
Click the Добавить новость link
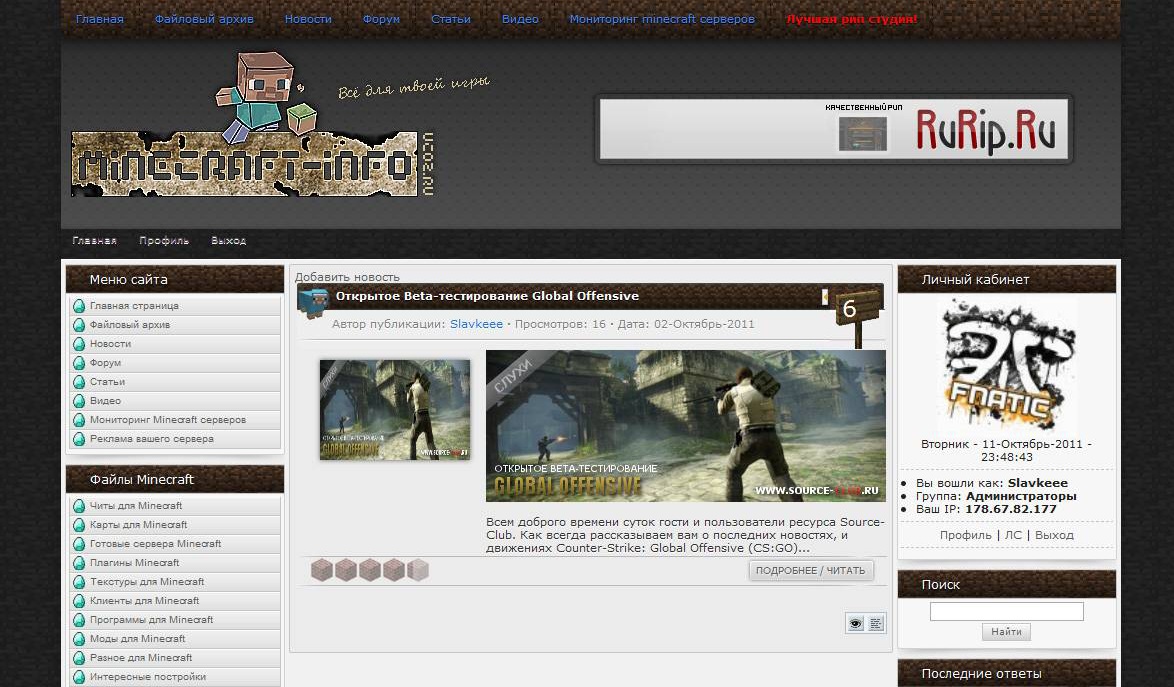tap(347, 277)
